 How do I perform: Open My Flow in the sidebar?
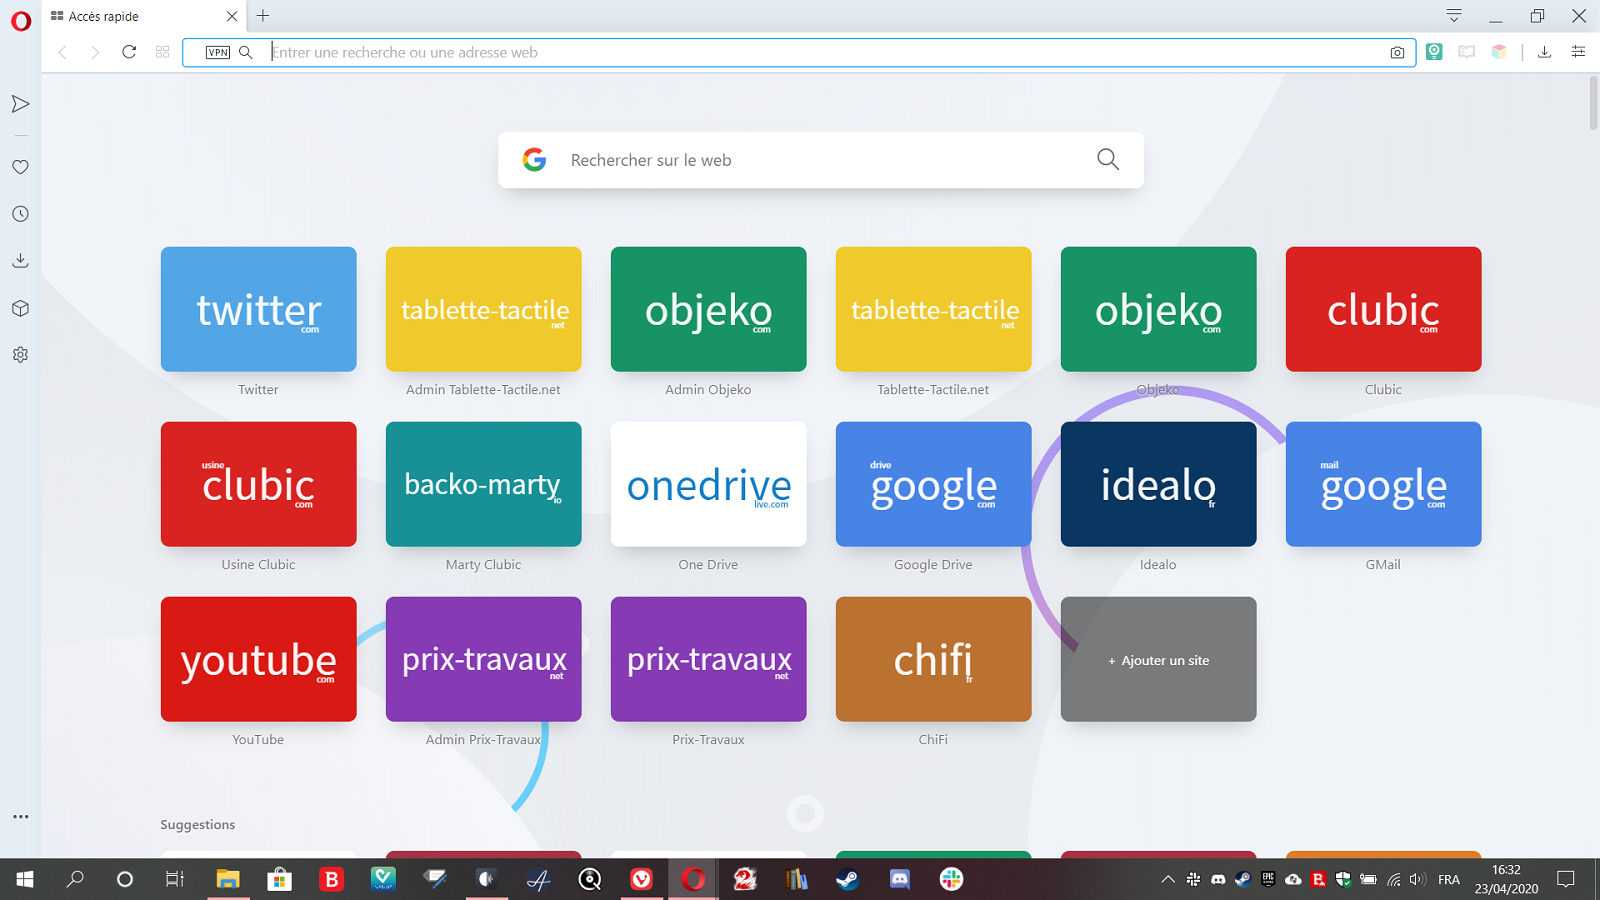(20, 104)
